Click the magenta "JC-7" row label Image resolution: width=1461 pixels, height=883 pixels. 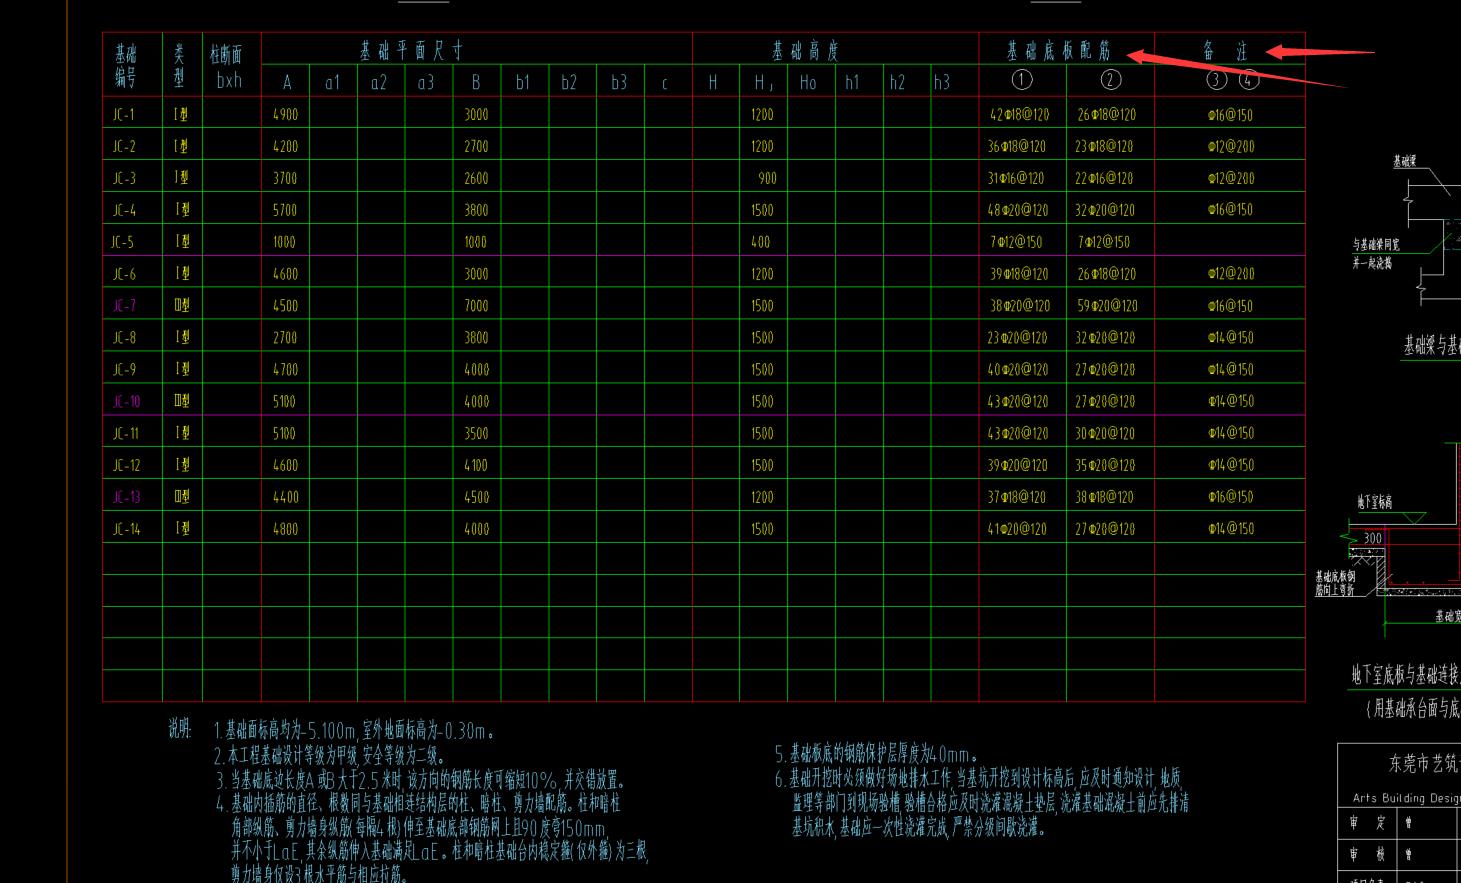tap(124, 306)
